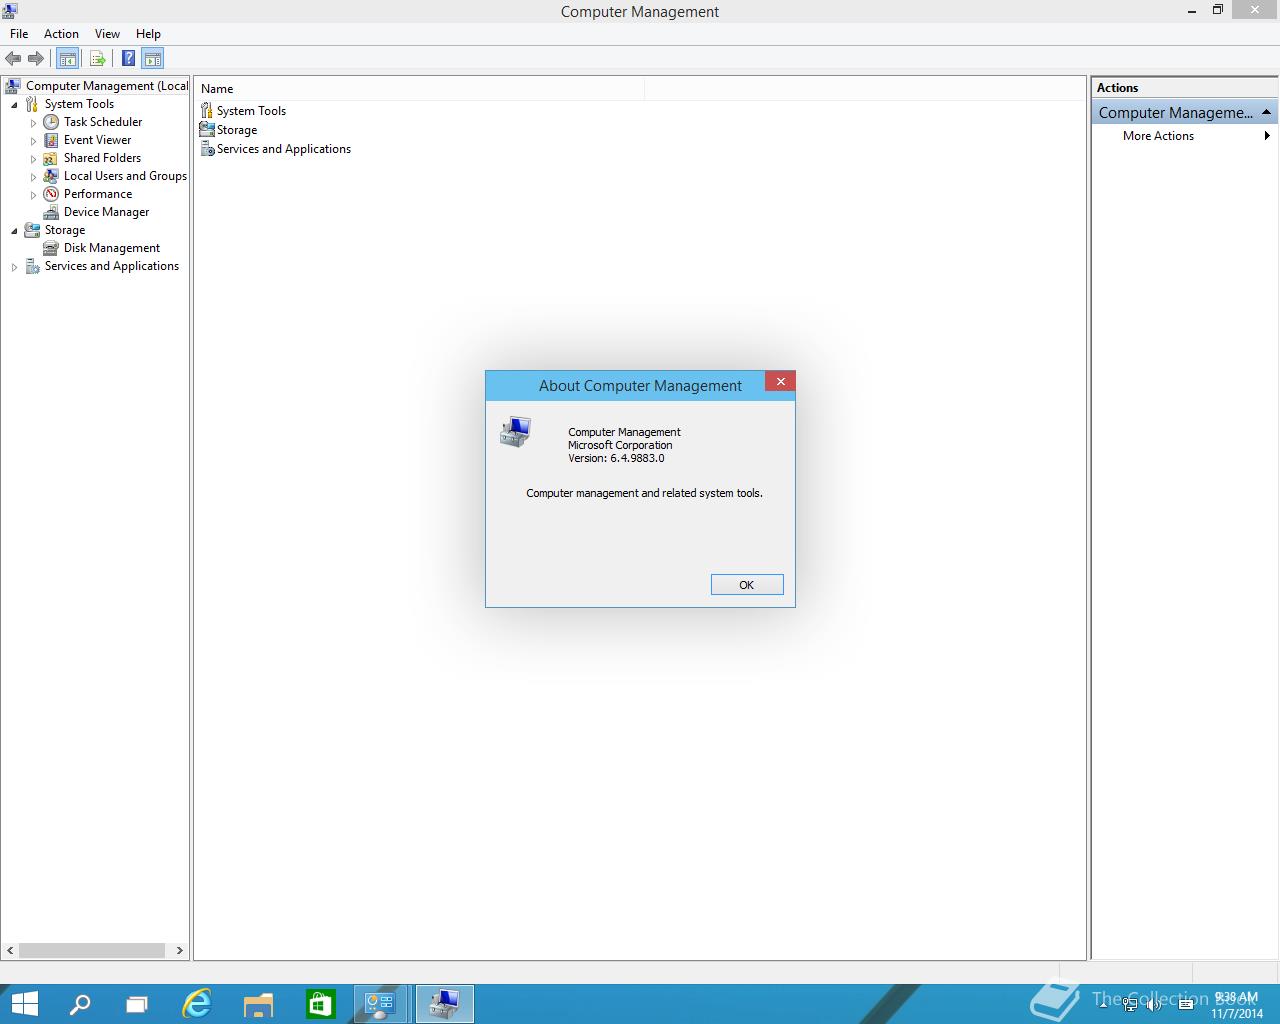
Task: Click the Task Scheduler clock icon
Action: tap(51, 122)
